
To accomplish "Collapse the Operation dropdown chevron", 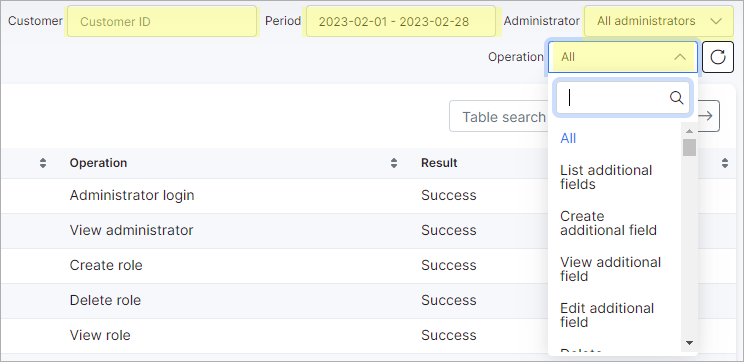I will [680, 57].
